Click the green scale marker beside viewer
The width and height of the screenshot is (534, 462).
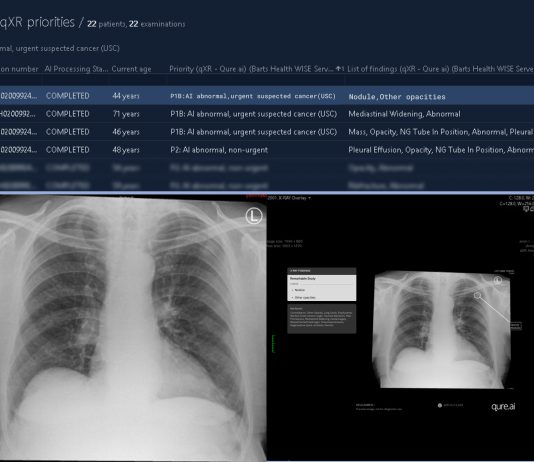(x=273, y=344)
